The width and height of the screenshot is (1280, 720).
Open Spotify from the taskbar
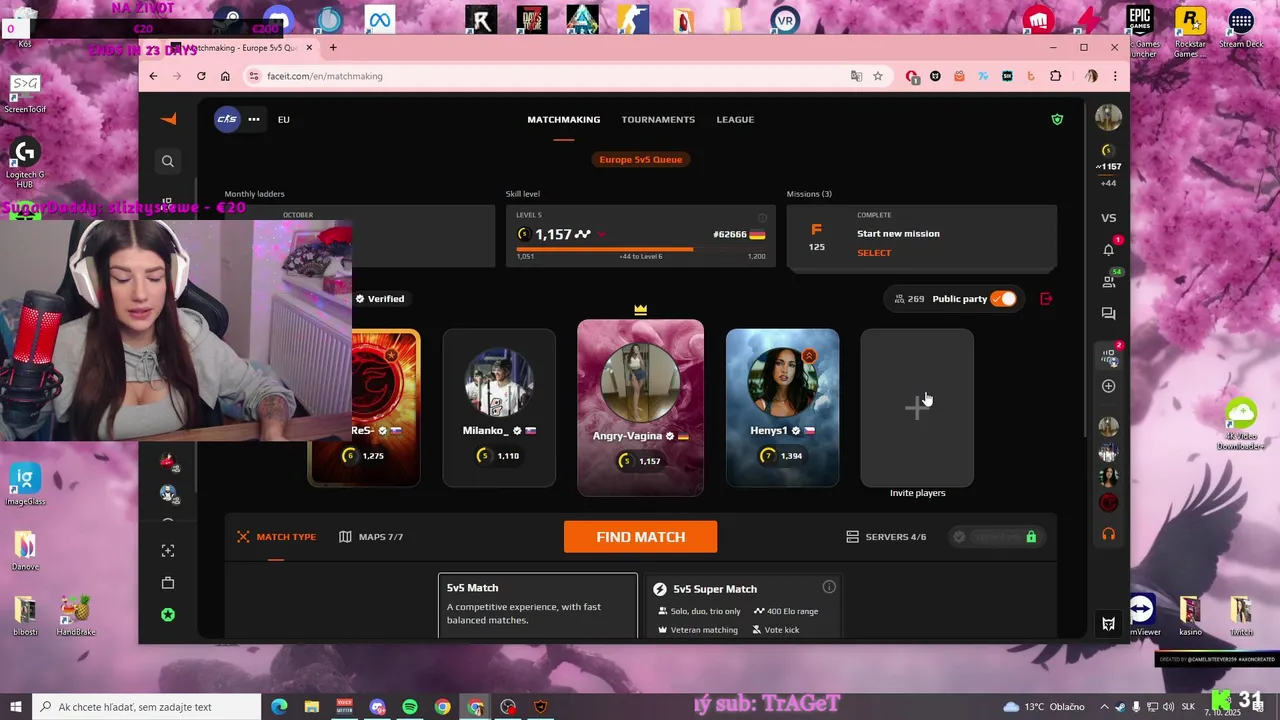(410, 707)
